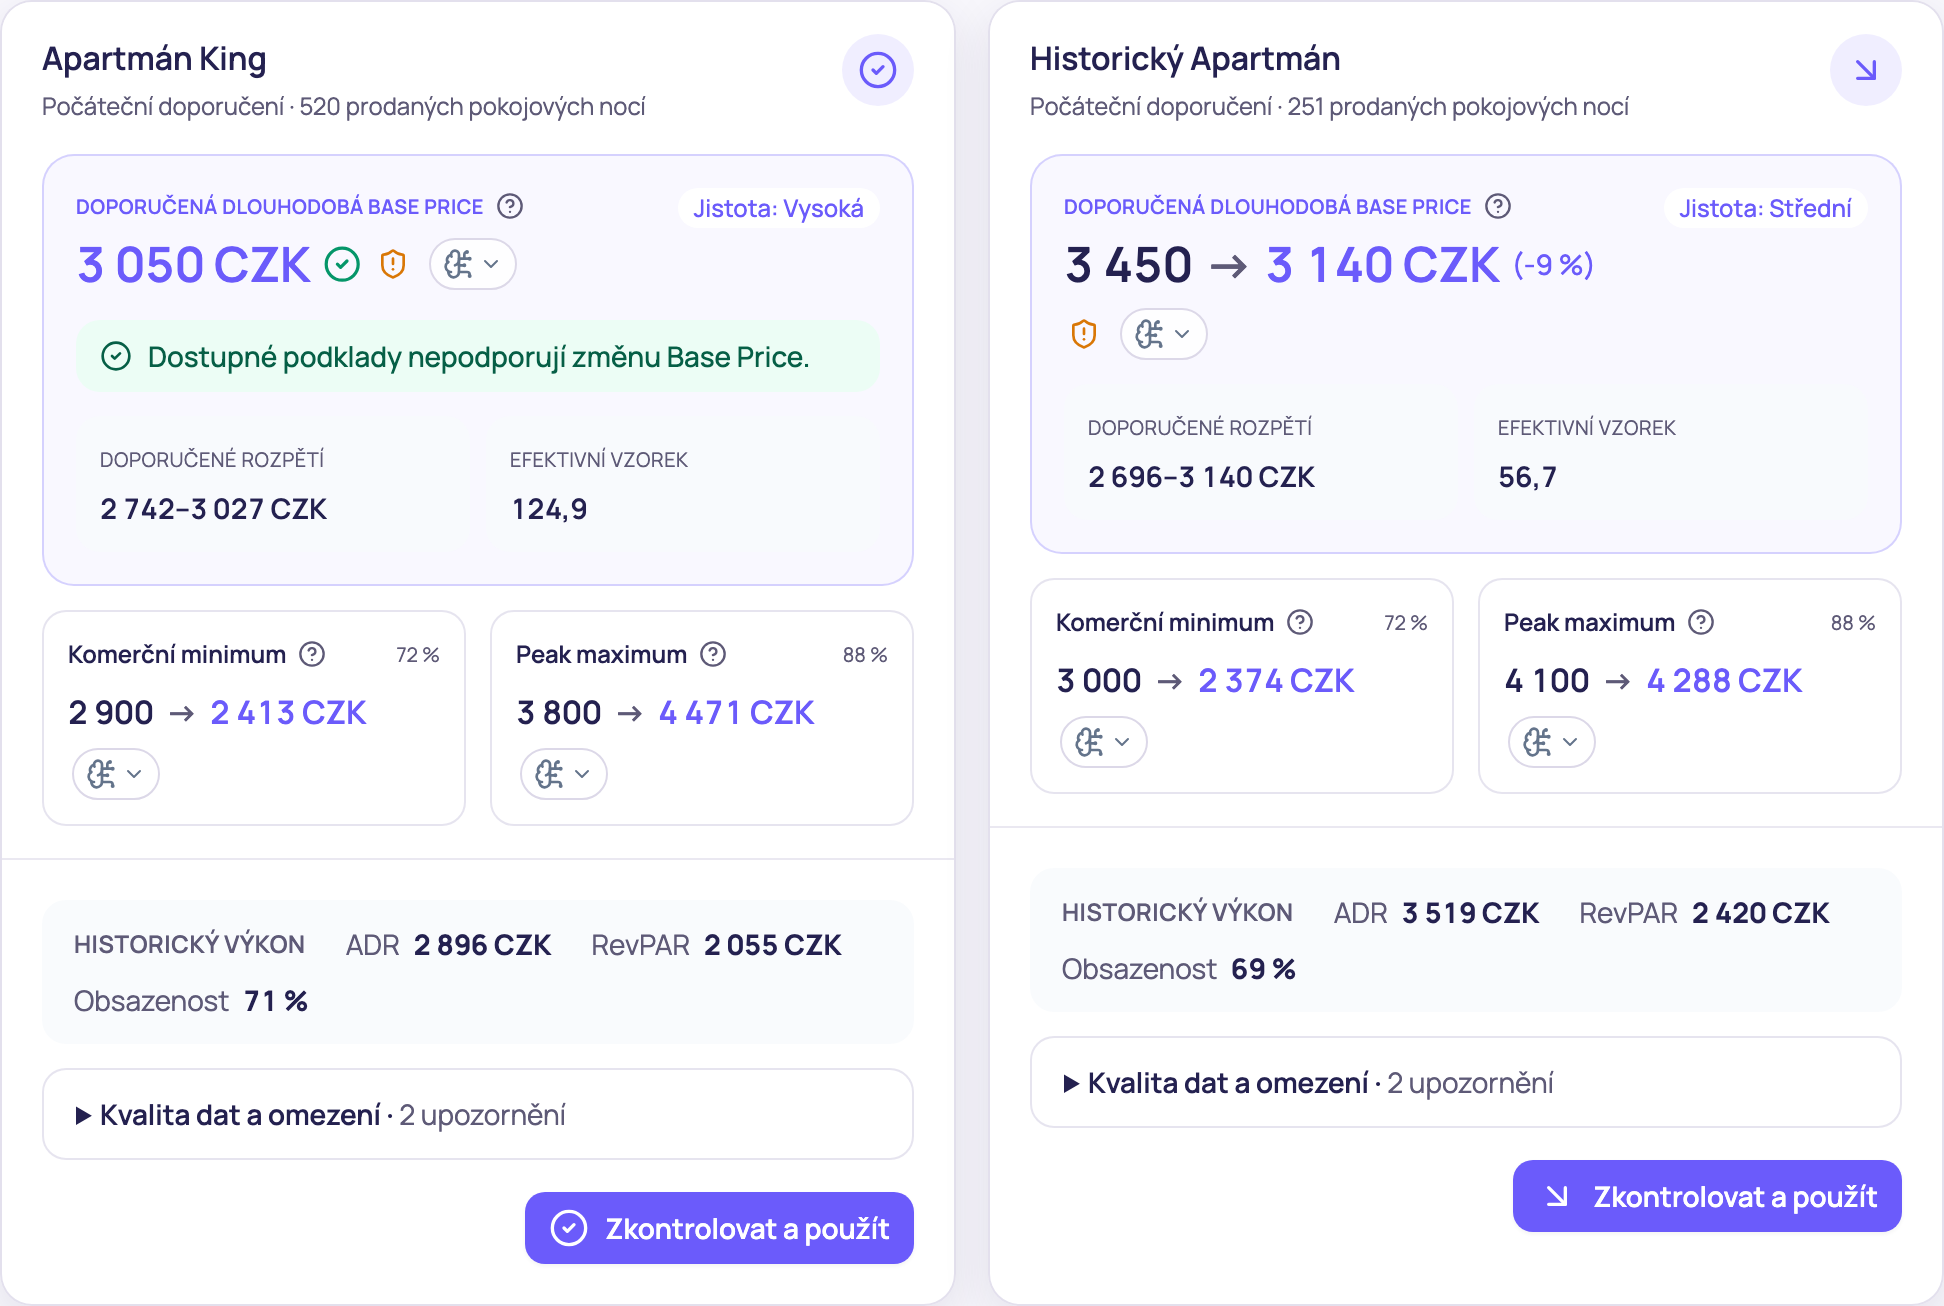
Task: Show help for Peak maximum in Apartmán King
Action: point(713,654)
